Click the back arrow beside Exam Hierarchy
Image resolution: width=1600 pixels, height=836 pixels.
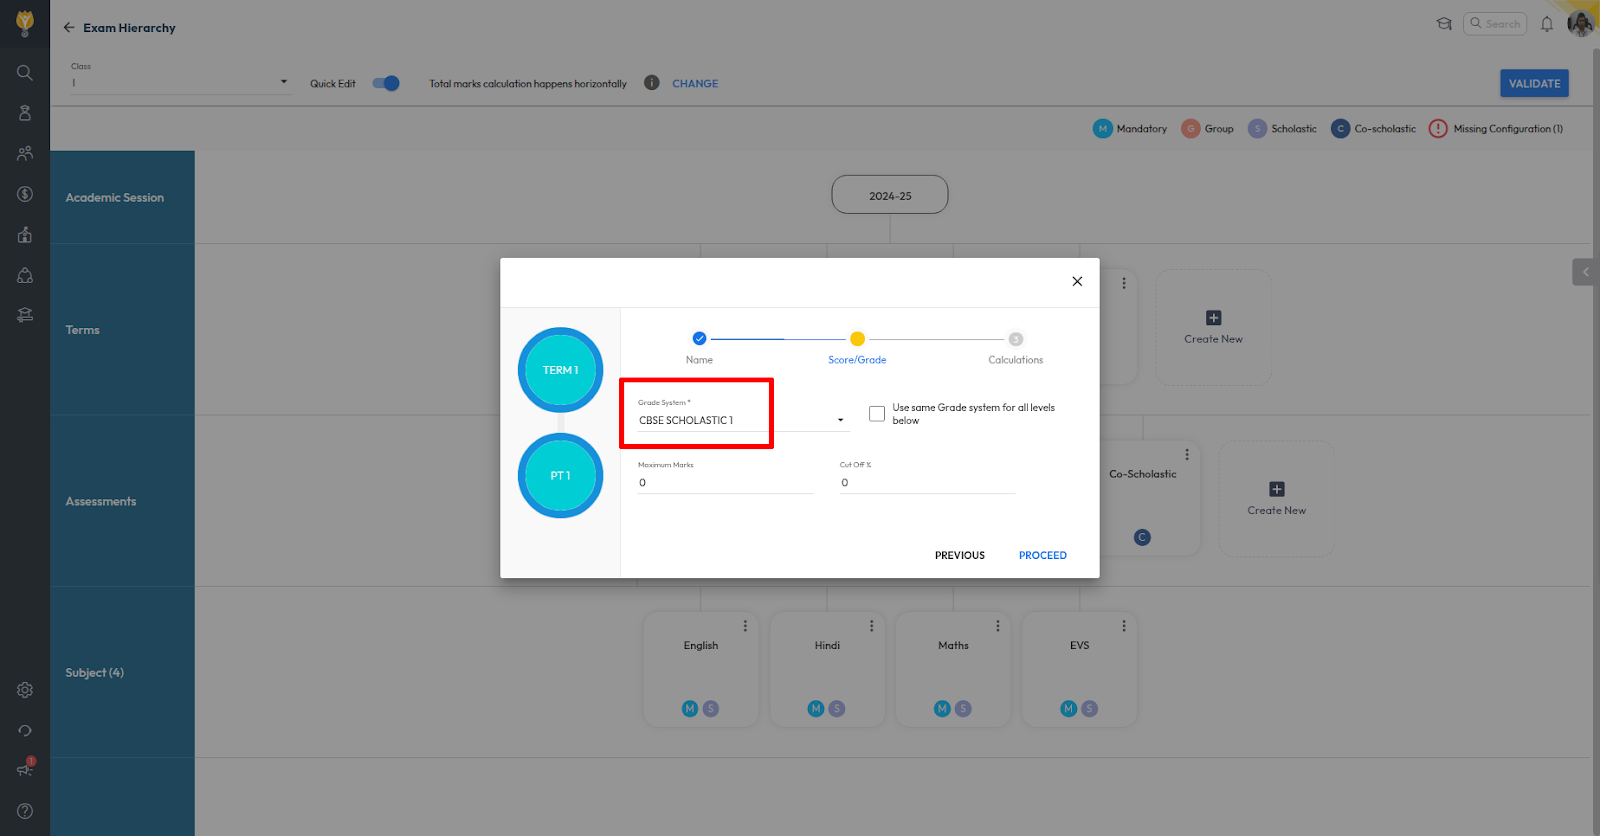69,28
